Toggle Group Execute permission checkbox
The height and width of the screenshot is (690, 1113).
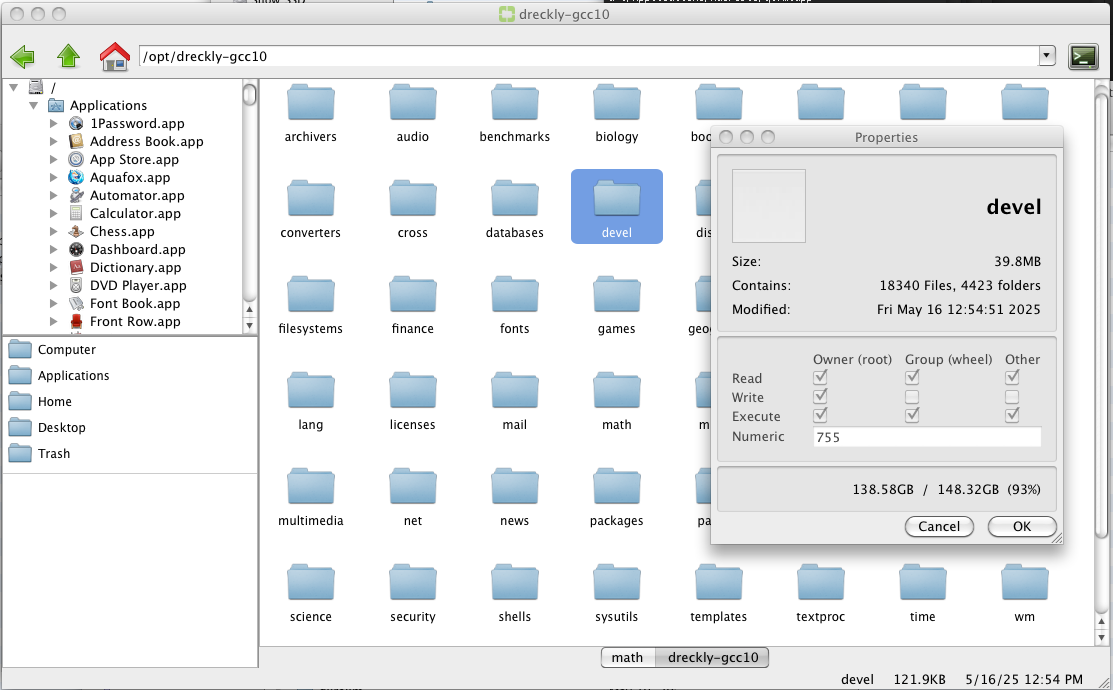pyautogui.click(x=912, y=415)
